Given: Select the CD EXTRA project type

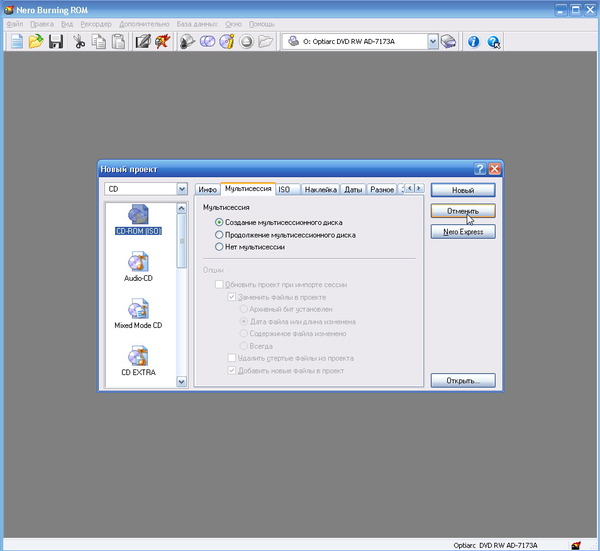Looking at the screenshot, I should (138, 361).
